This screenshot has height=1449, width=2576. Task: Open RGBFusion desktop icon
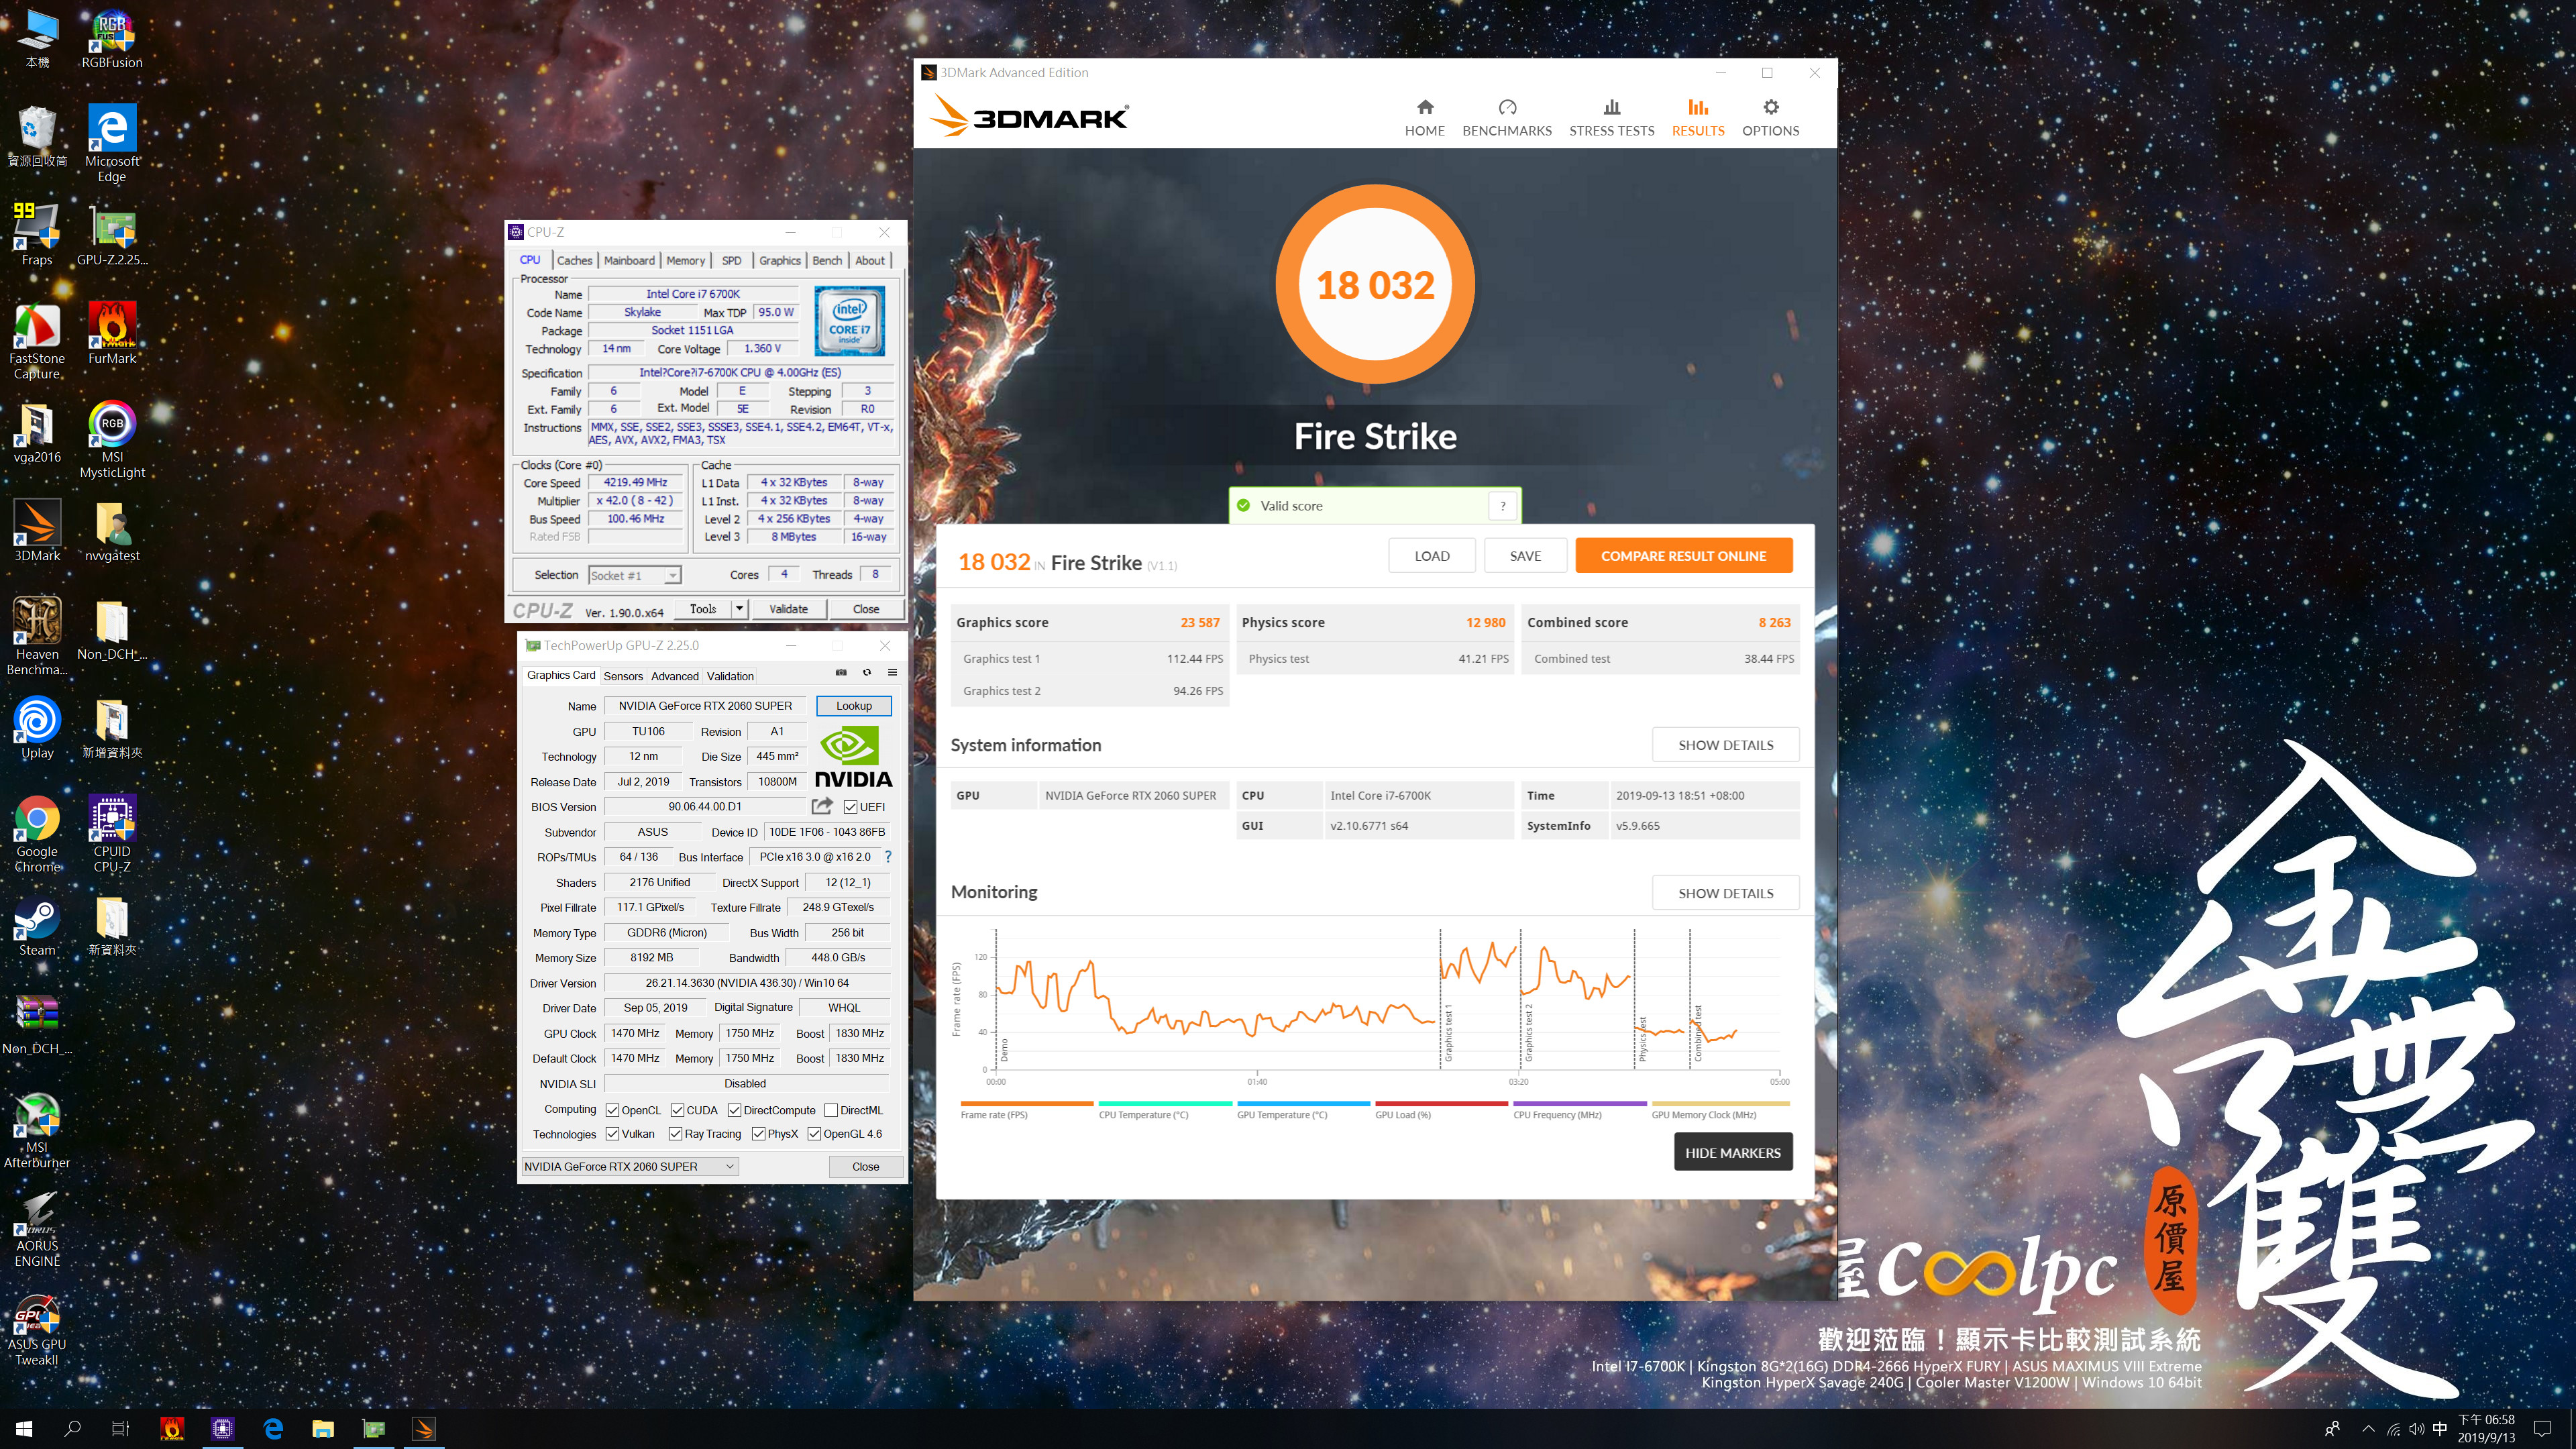[x=112, y=38]
